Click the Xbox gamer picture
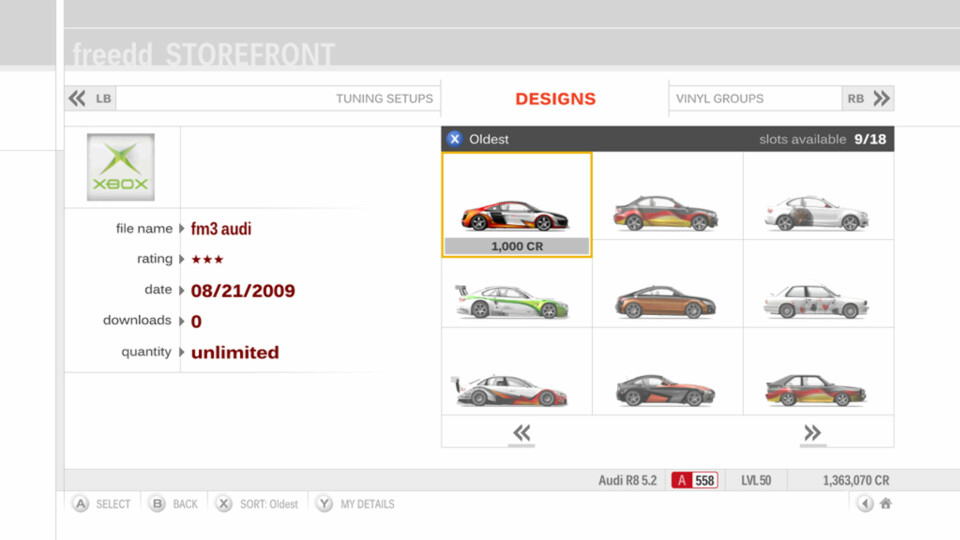The image size is (960, 540). point(121,167)
